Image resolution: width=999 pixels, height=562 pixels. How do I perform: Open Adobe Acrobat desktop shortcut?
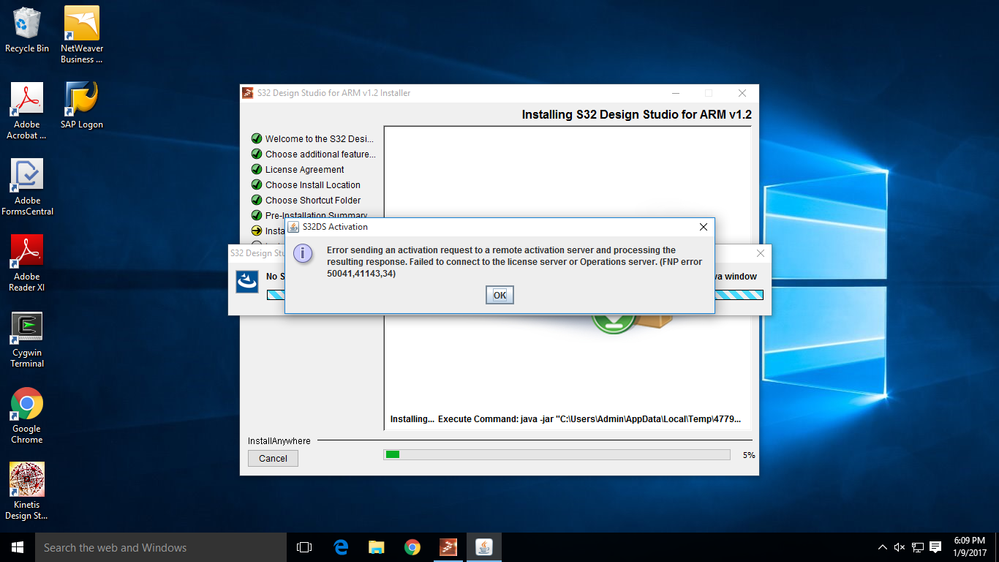27,112
